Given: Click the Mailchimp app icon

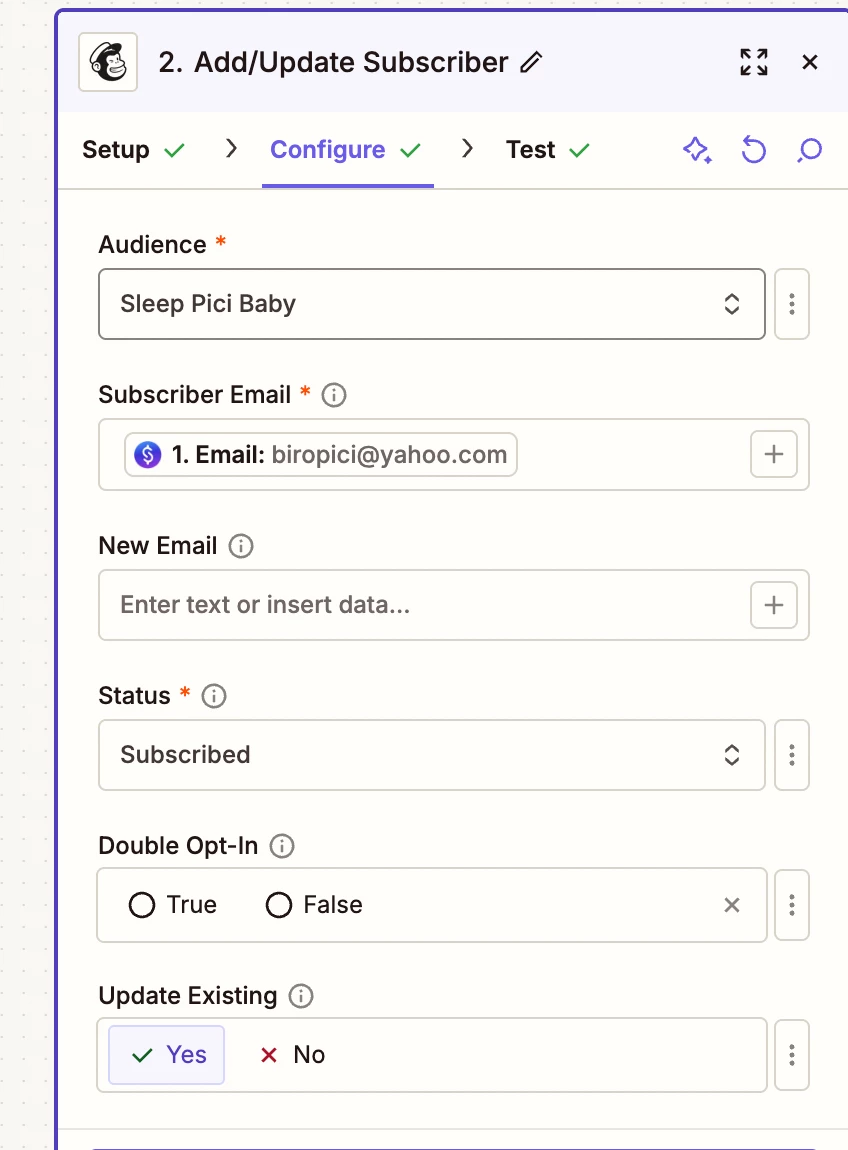Looking at the screenshot, I should 108,62.
